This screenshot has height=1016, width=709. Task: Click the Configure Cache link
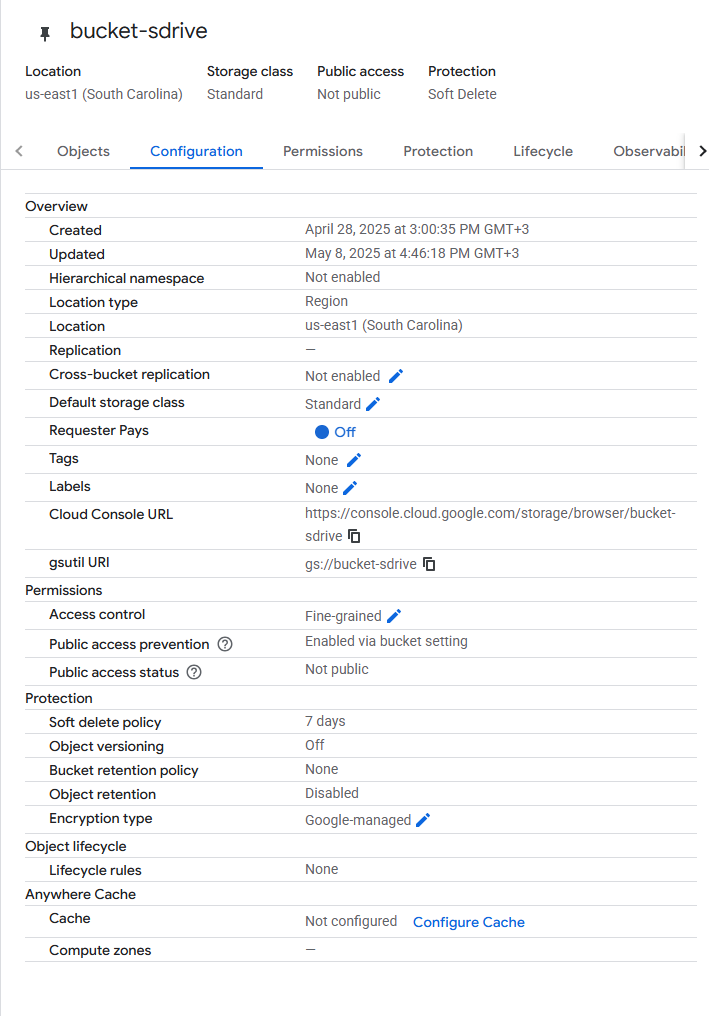(x=468, y=922)
